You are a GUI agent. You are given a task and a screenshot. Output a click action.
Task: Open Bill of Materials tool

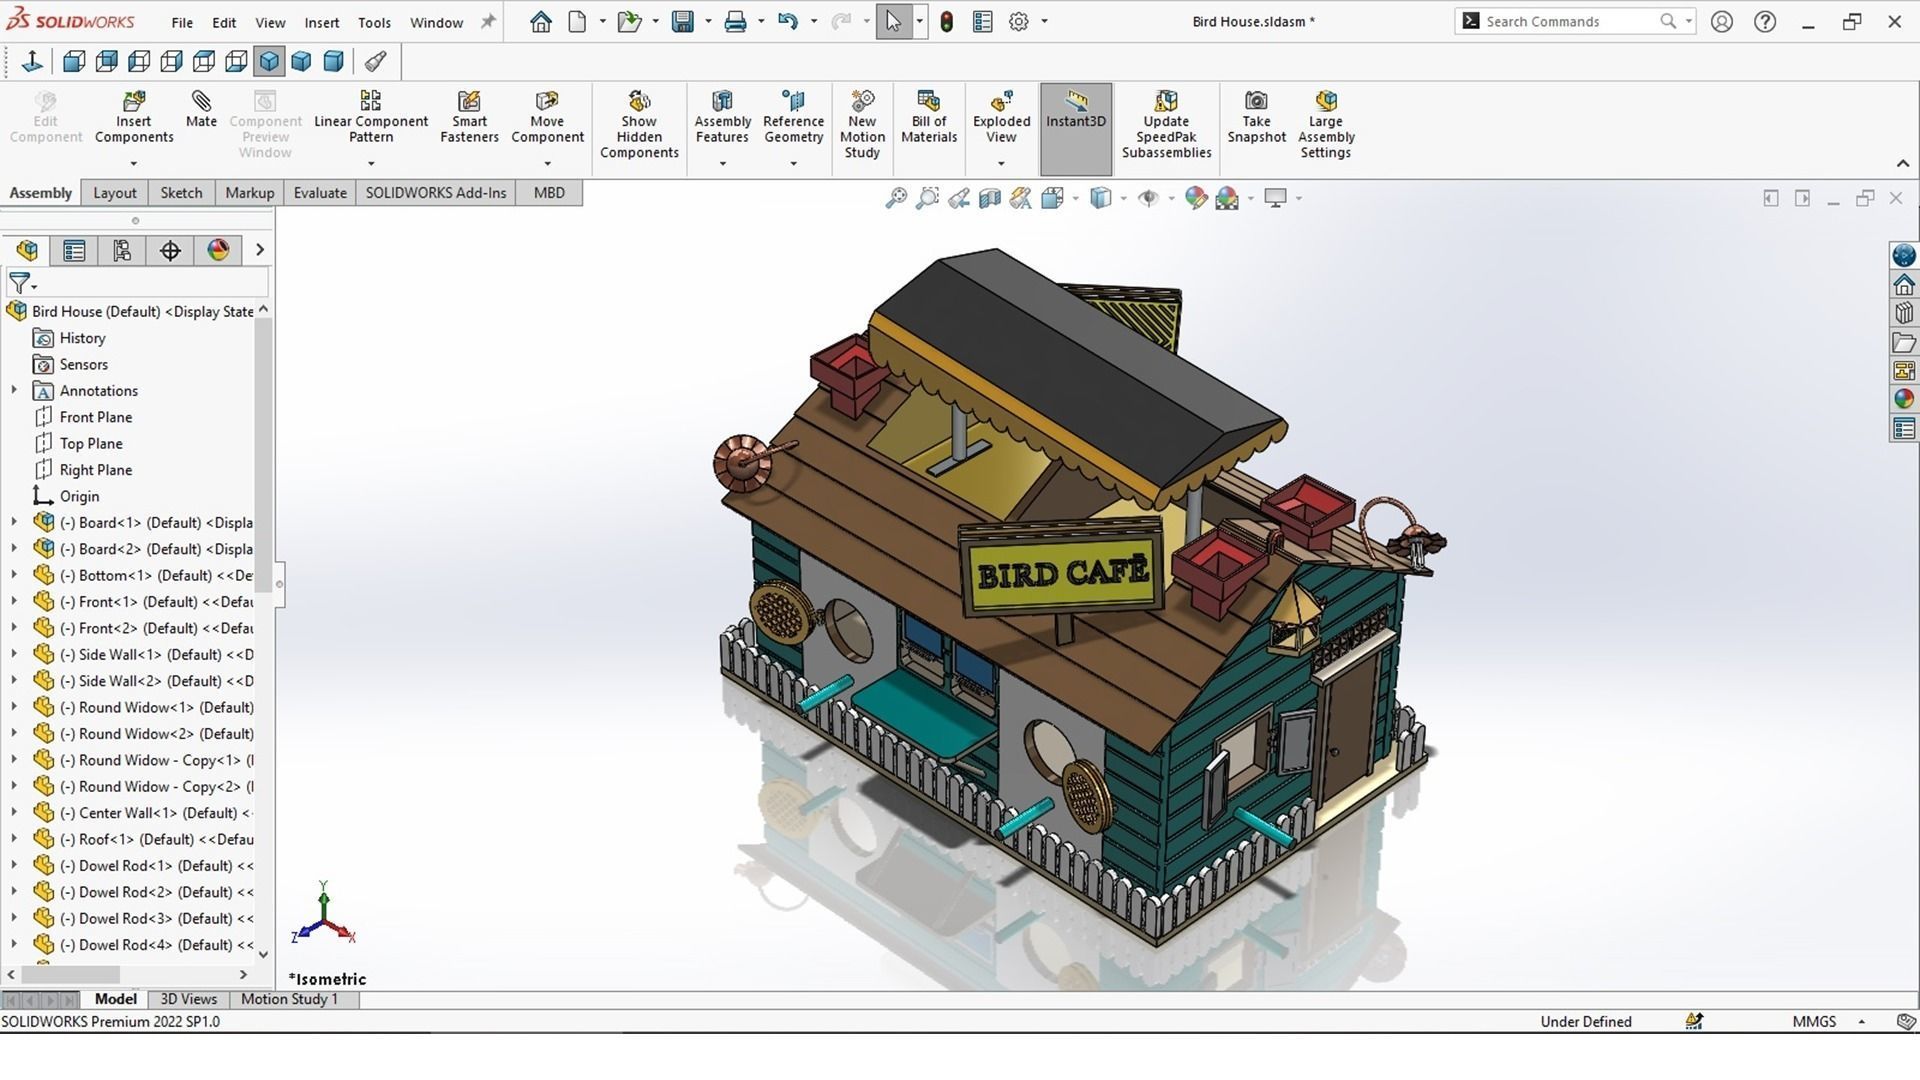click(929, 118)
